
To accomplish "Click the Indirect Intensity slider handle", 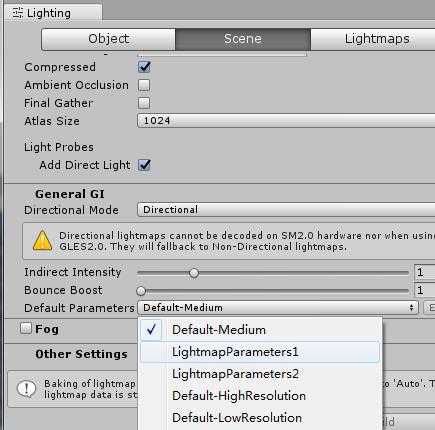I will tap(194, 273).
